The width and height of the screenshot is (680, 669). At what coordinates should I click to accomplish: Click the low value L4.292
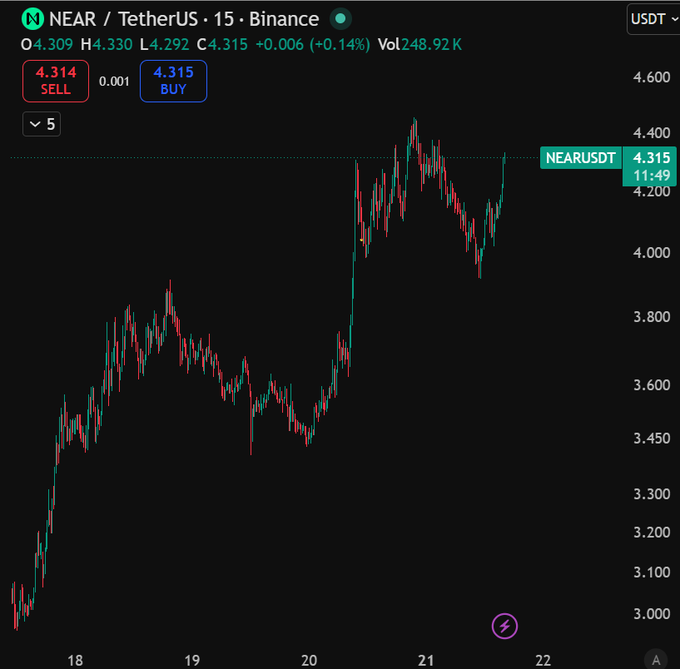(164, 44)
